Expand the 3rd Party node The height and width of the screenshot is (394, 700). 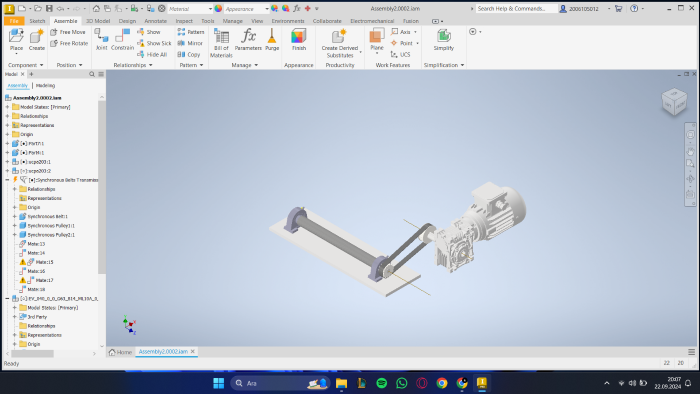(x=14, y=317)
